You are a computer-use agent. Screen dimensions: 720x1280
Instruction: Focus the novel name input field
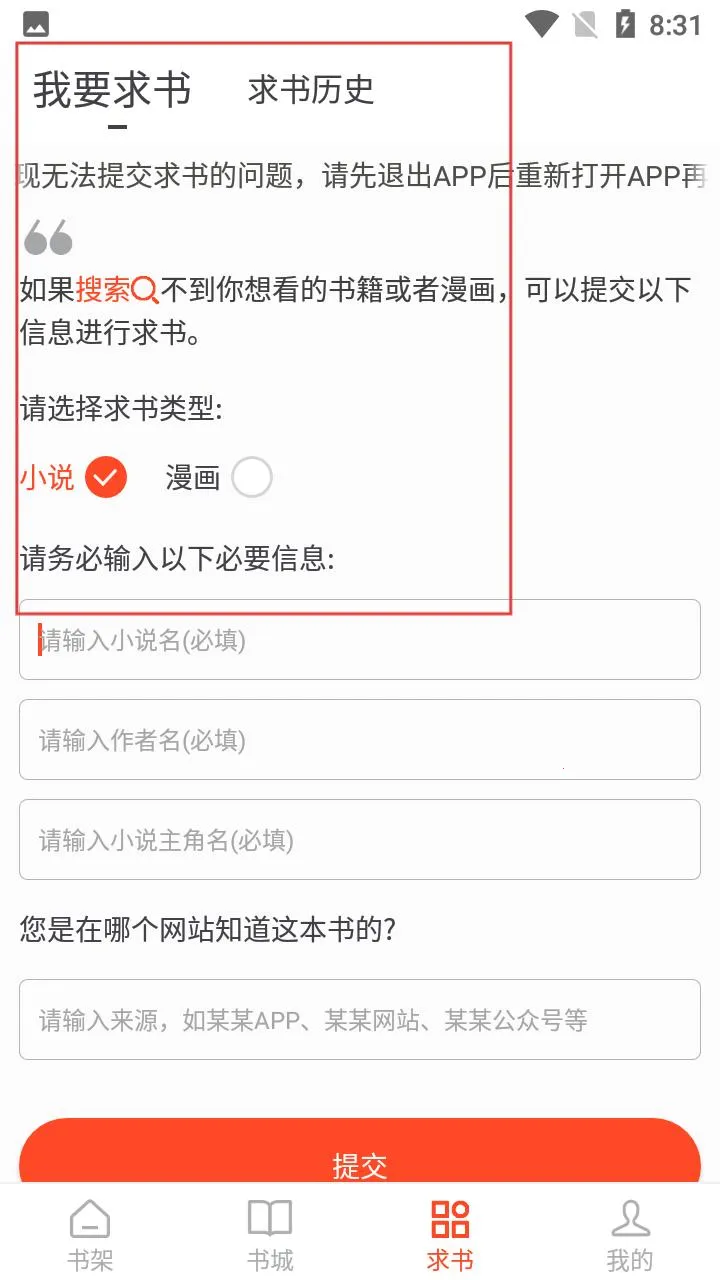(360, 640)
